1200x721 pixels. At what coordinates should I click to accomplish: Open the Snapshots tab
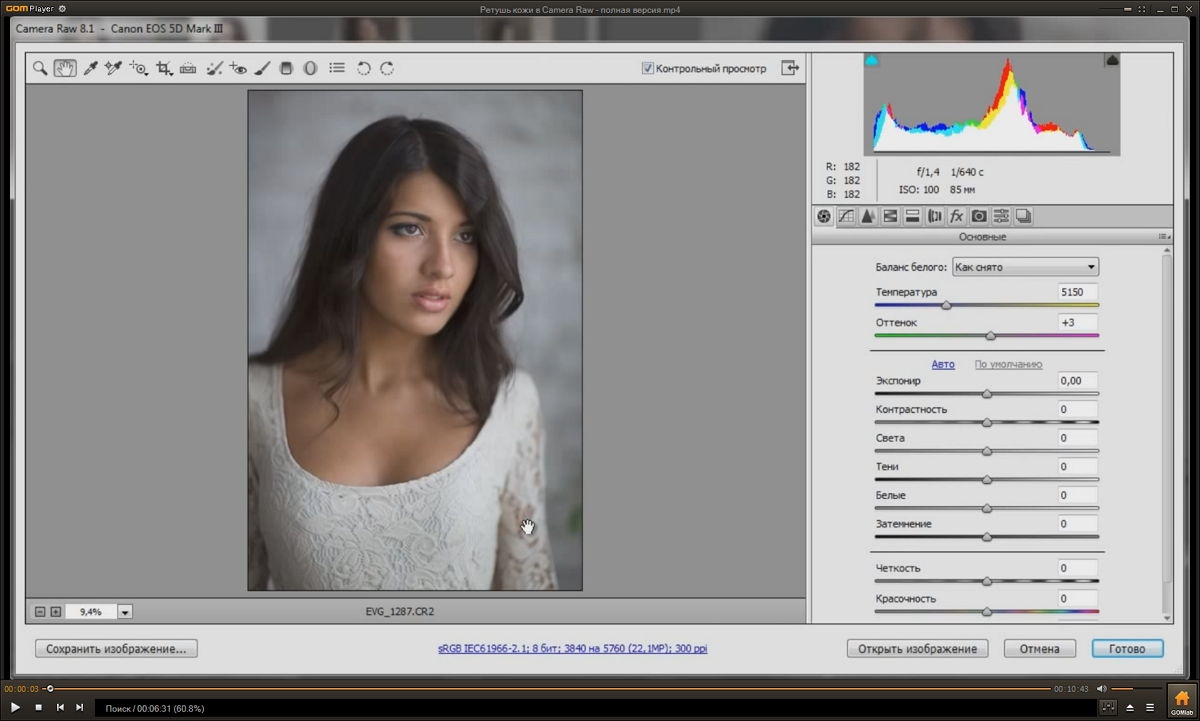1023,216
